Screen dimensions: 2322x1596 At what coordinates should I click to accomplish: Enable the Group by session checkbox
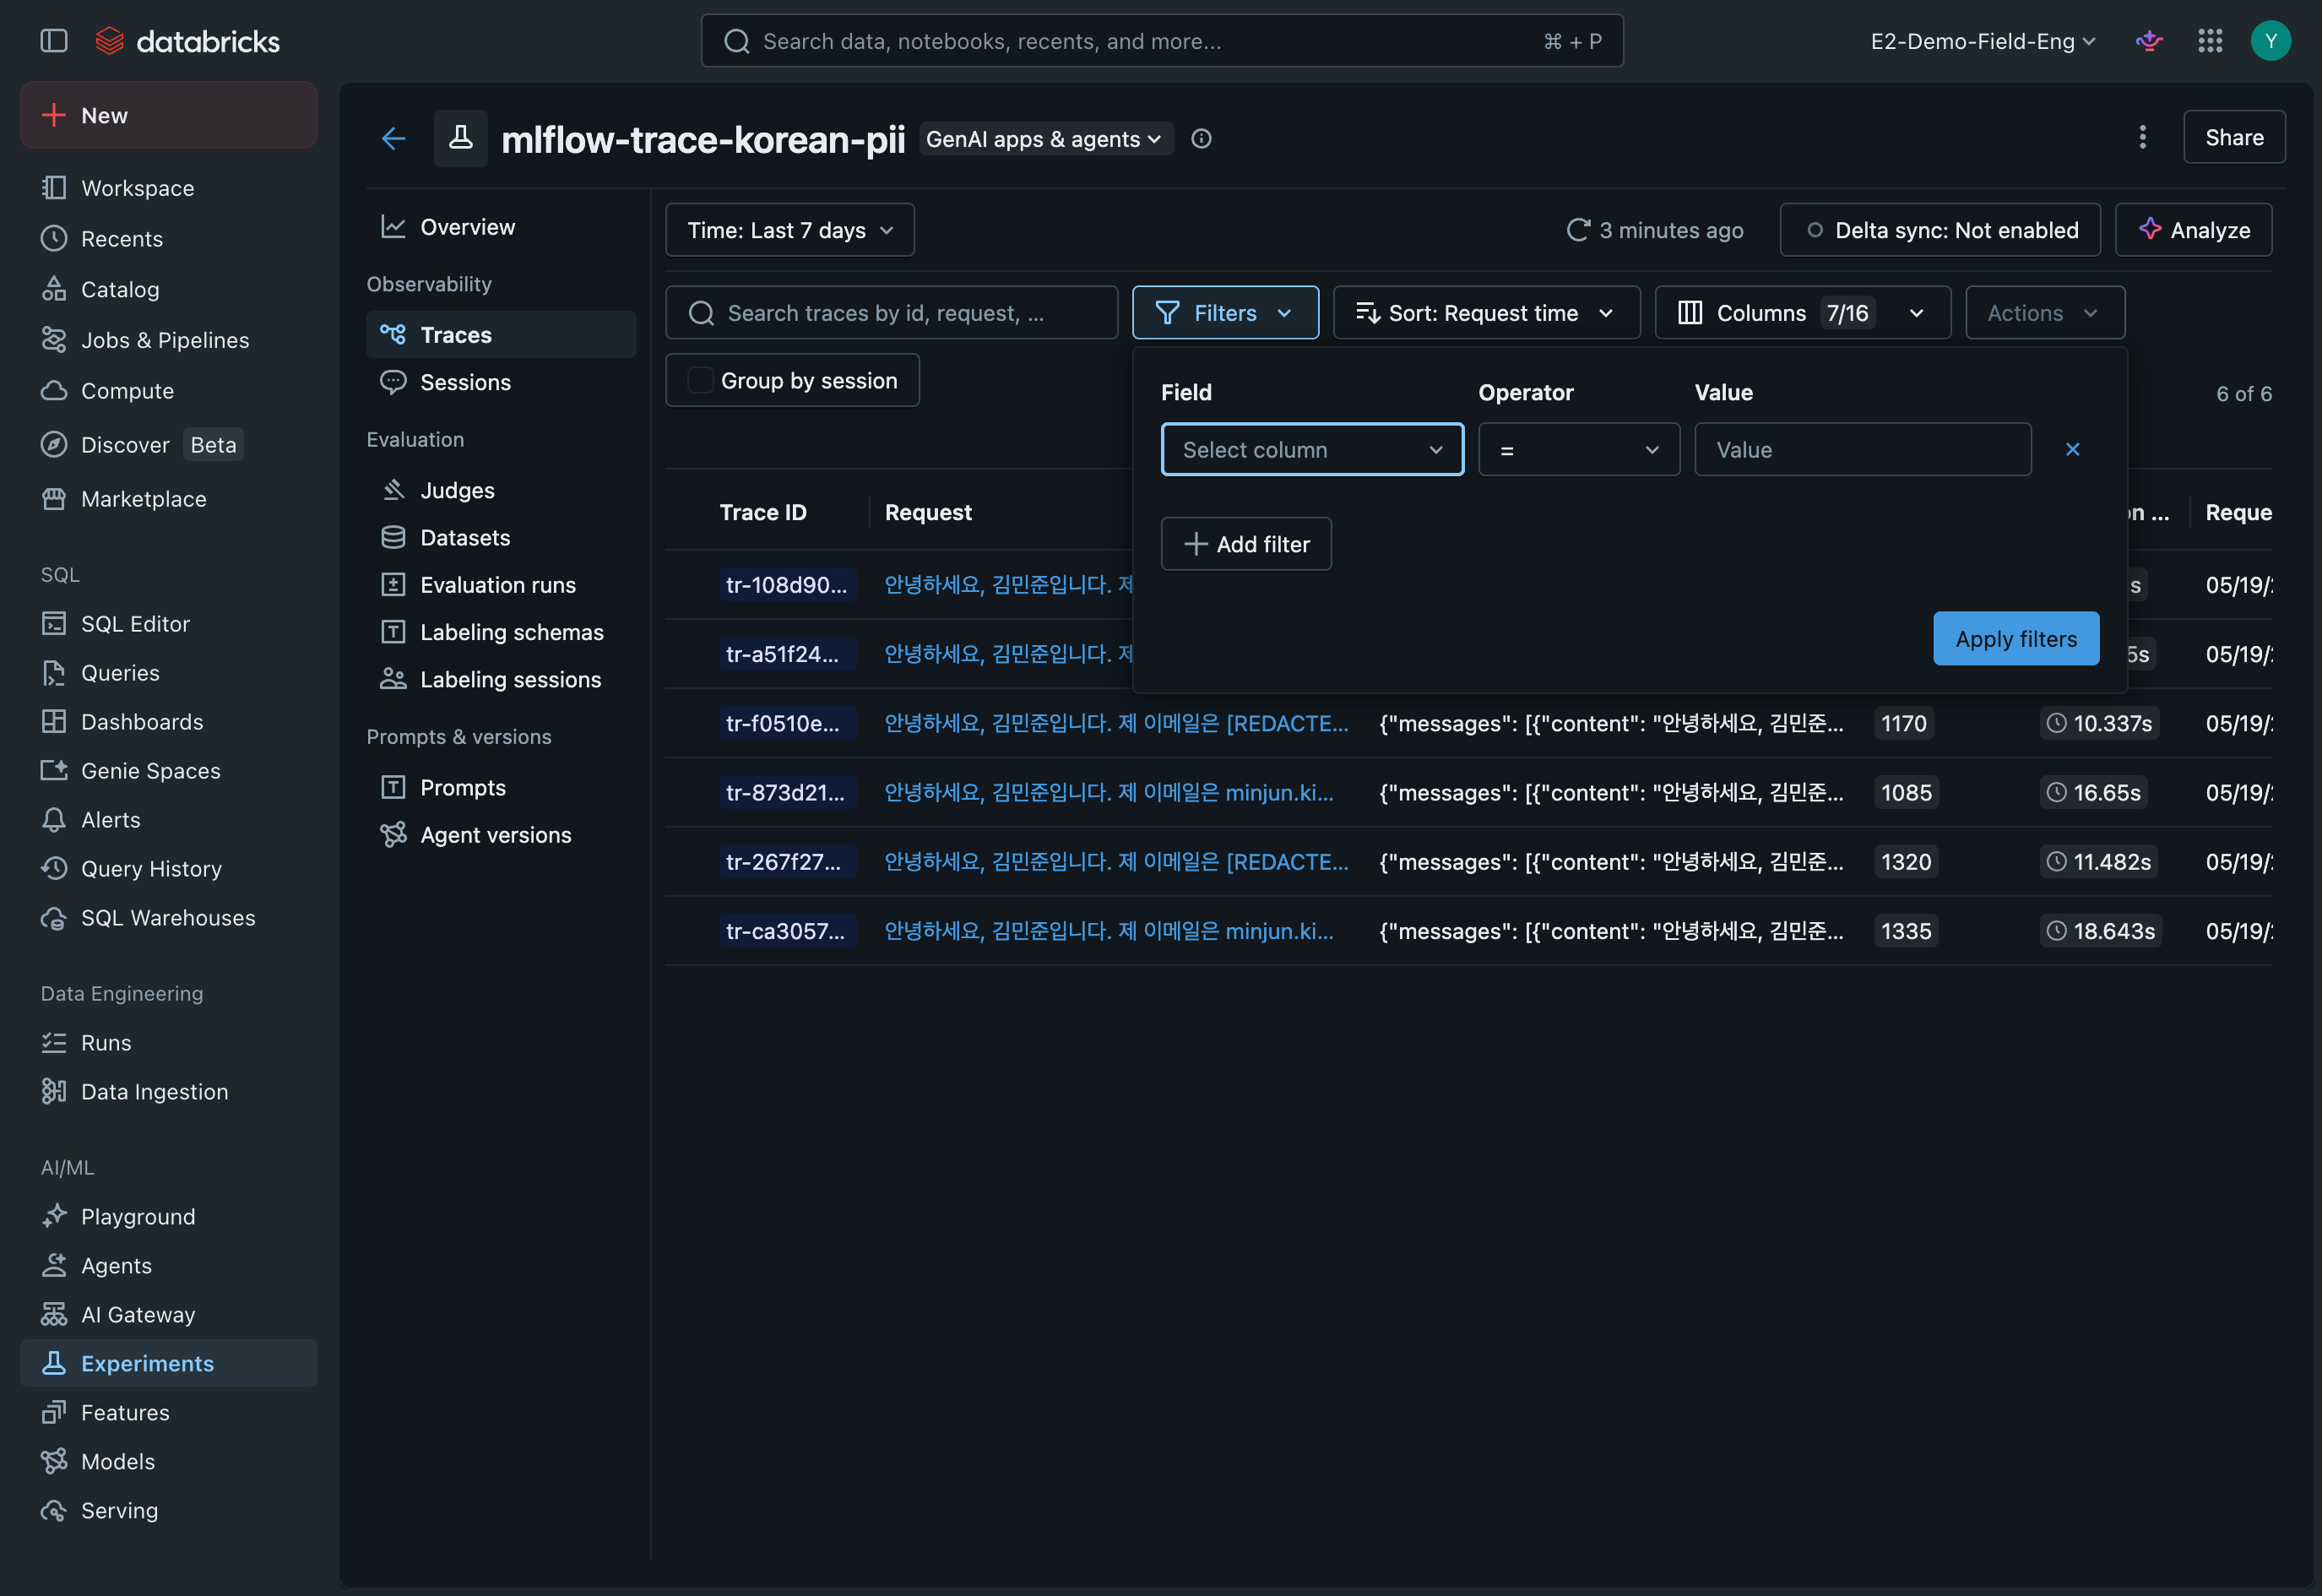(x=700, y=380)
